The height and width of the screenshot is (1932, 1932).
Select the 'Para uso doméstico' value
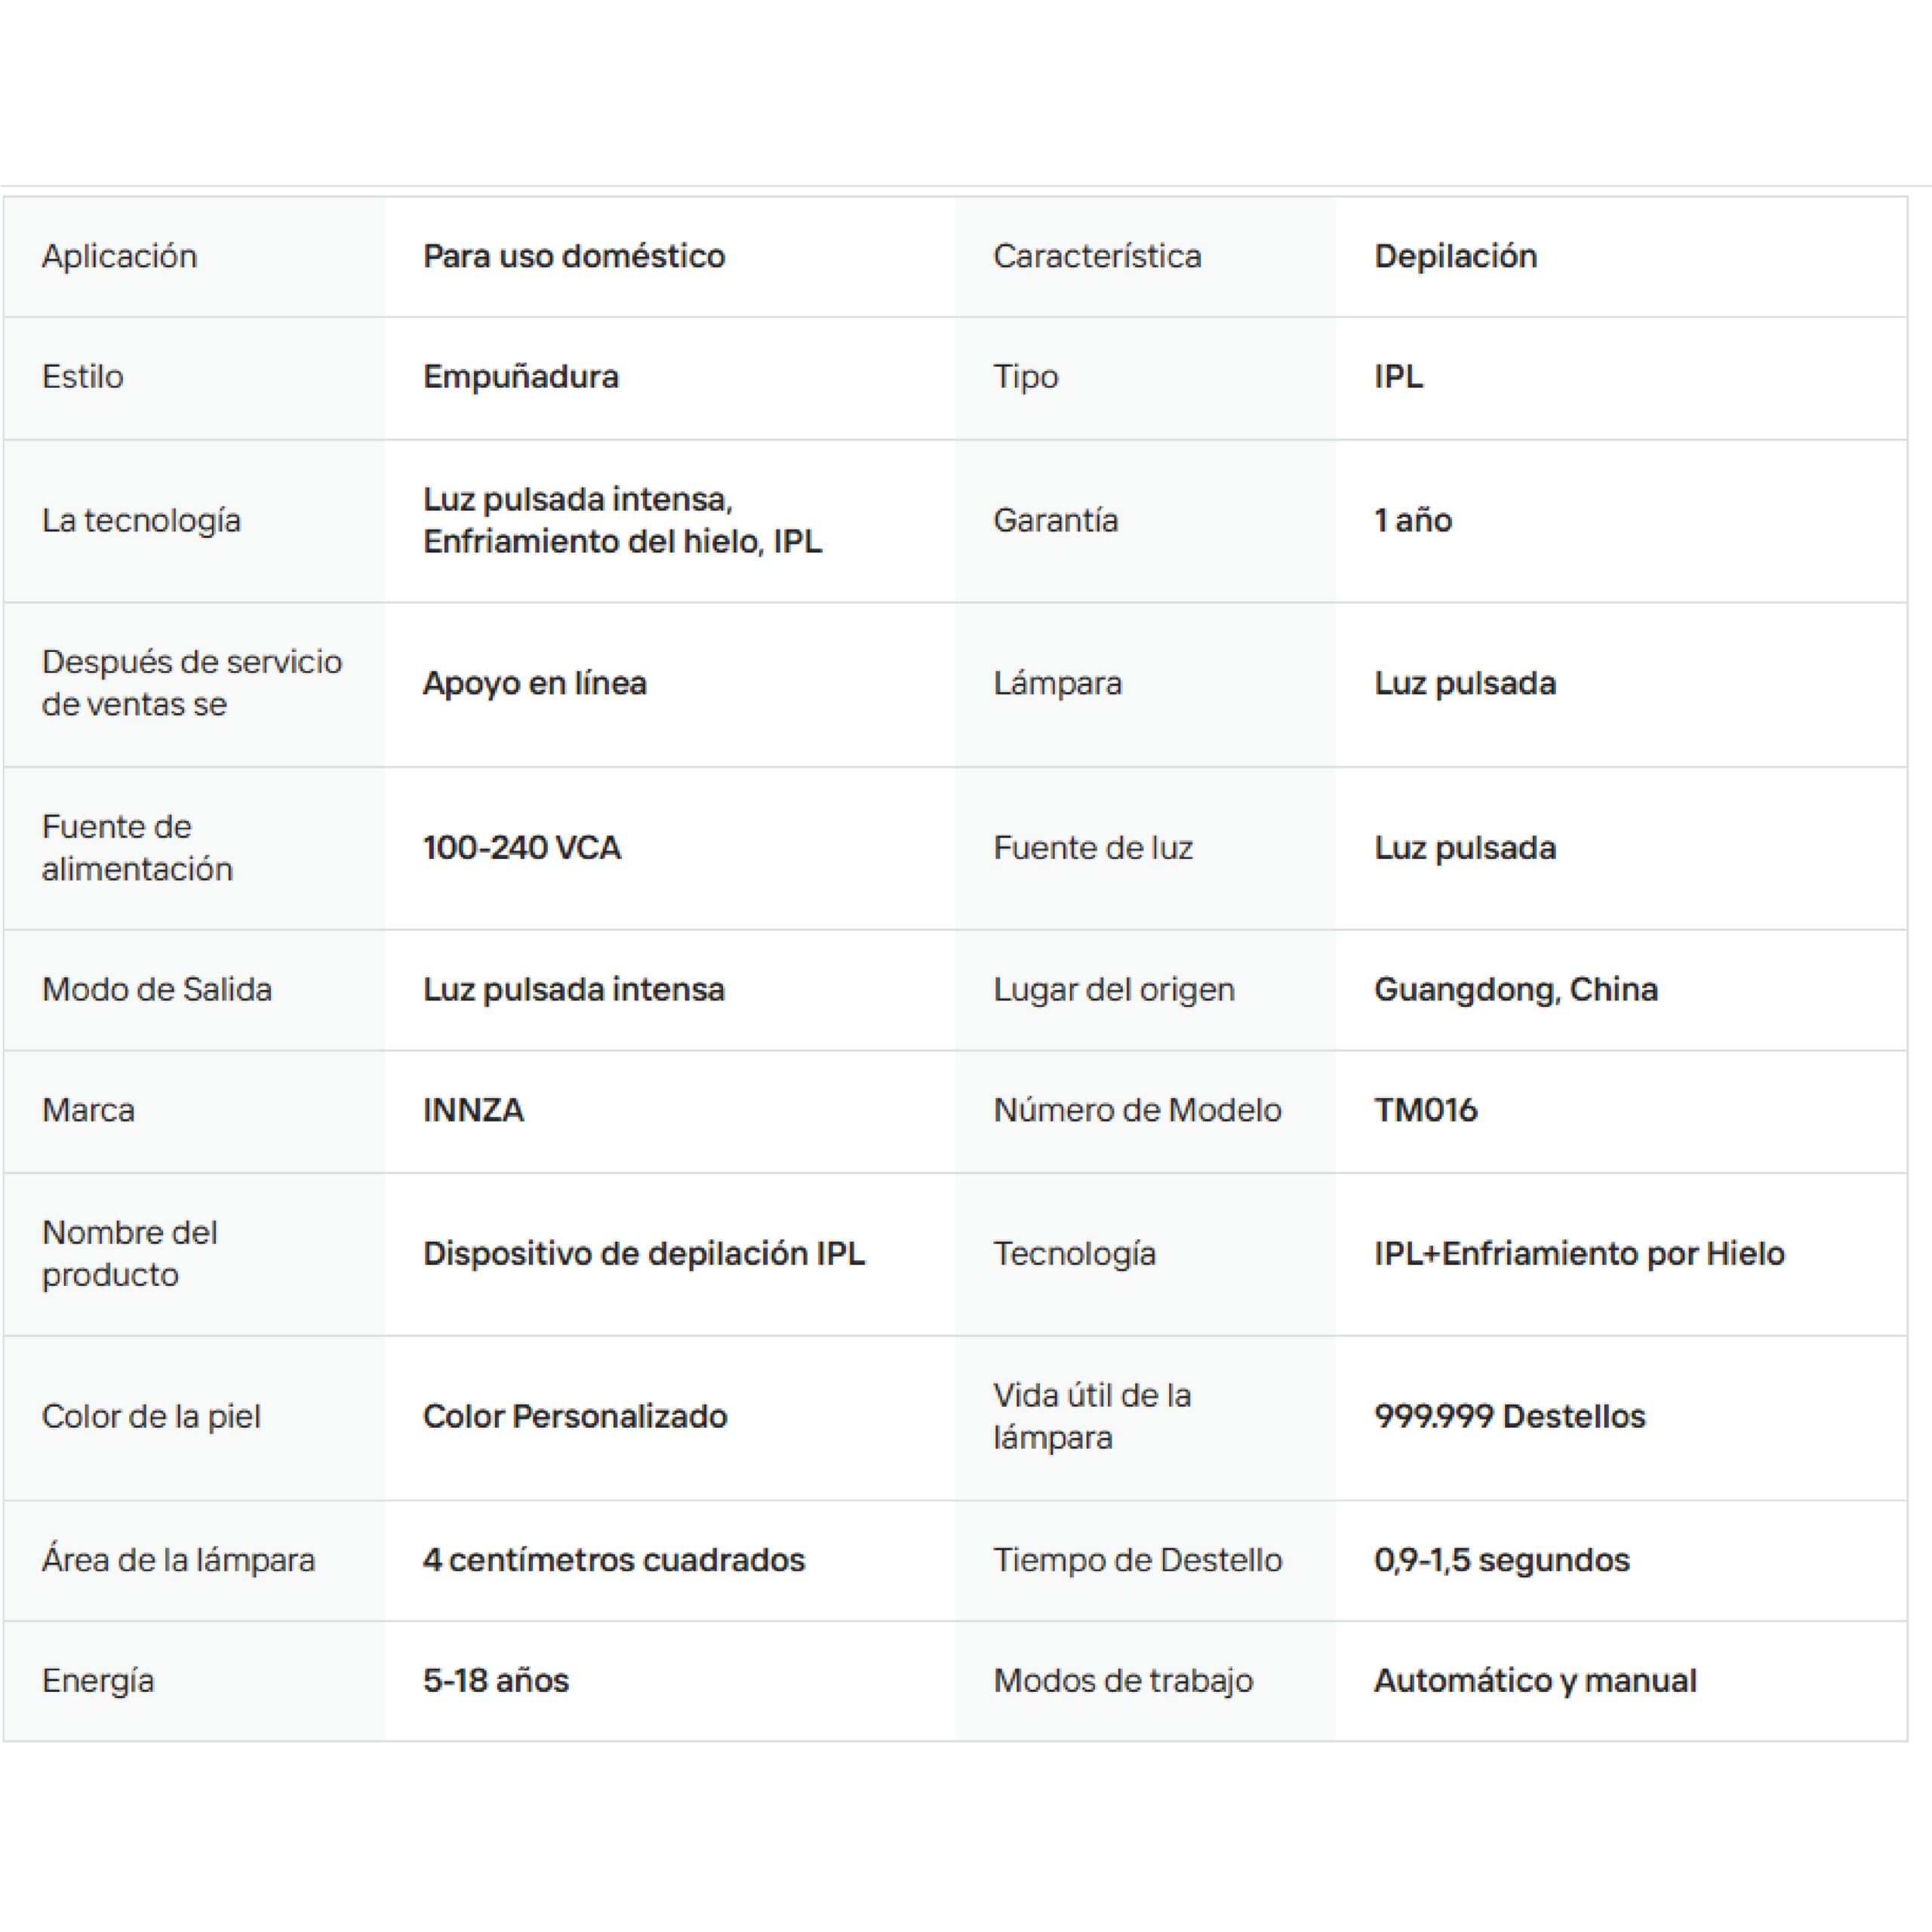[x=573, y=257]
